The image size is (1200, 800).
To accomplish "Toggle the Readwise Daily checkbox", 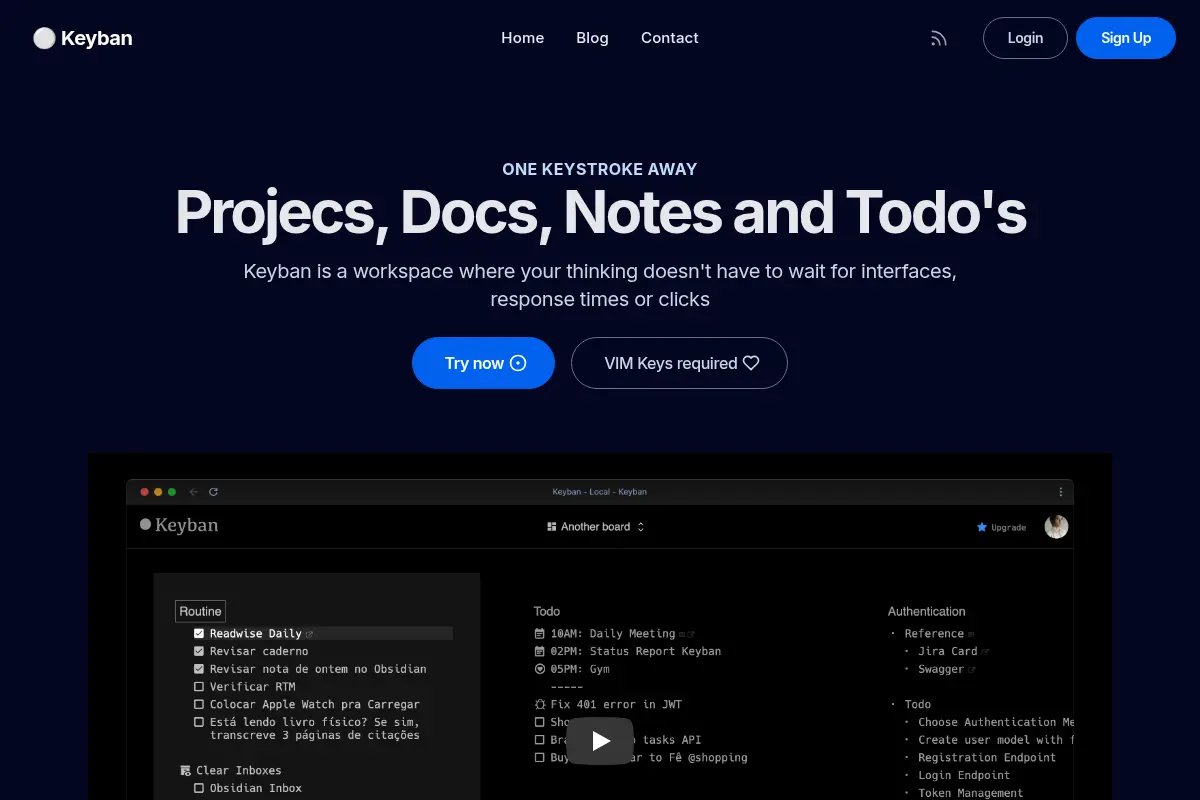I will coord(199,633).
